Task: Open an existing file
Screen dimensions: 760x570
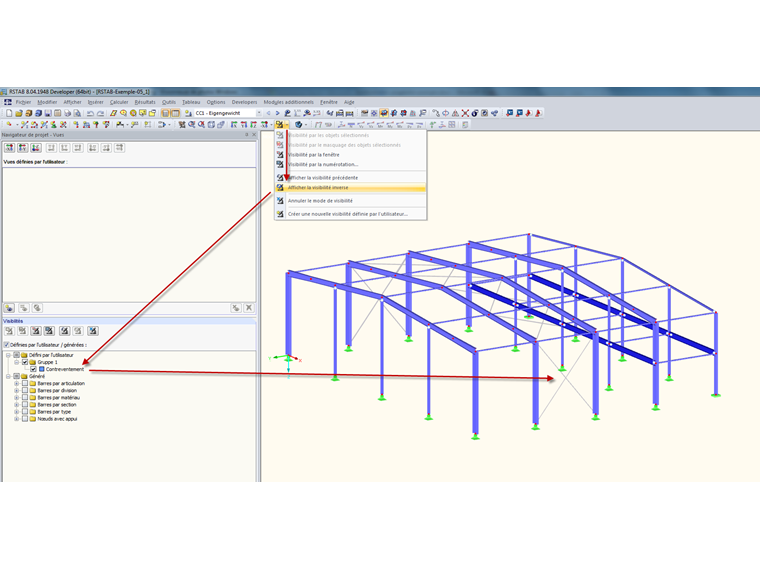Action: pyautogui.click(x=19, y=113)
